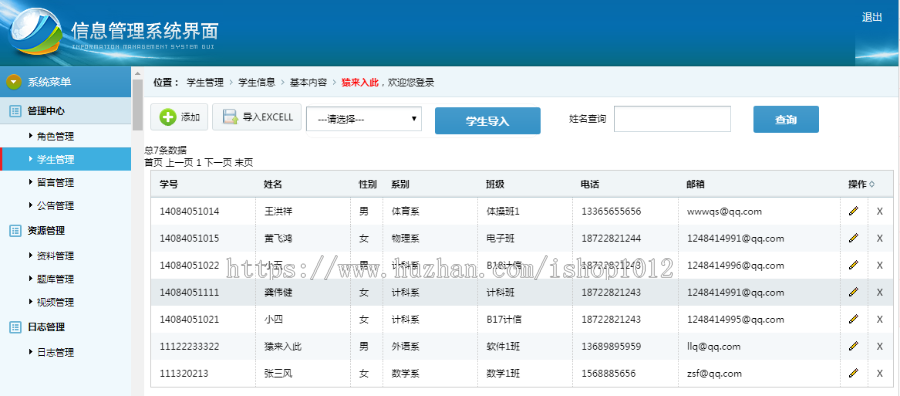Screen dimensions: 900x396
Task: Delete the 猿来入此 row with X
Action: coord(879,347)
